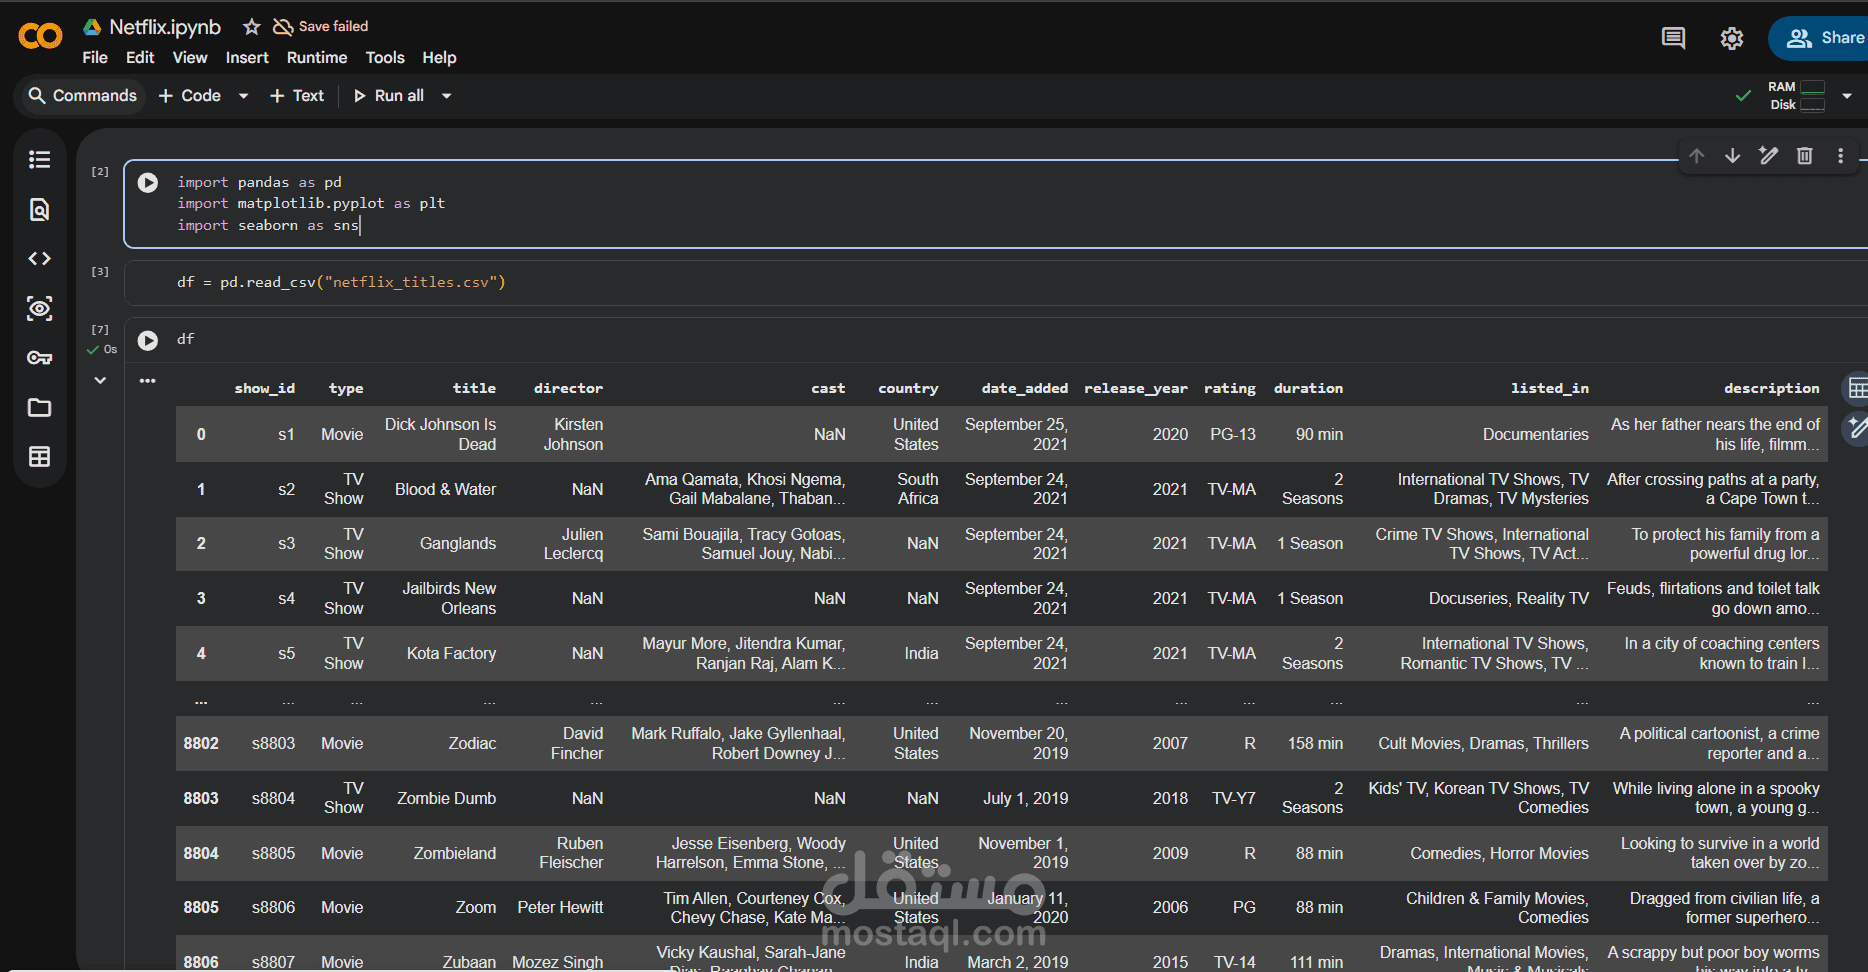Delete the selected cell
Image resolution: width=1868 pixels, height=972 pixels.
pos(1805,156)
